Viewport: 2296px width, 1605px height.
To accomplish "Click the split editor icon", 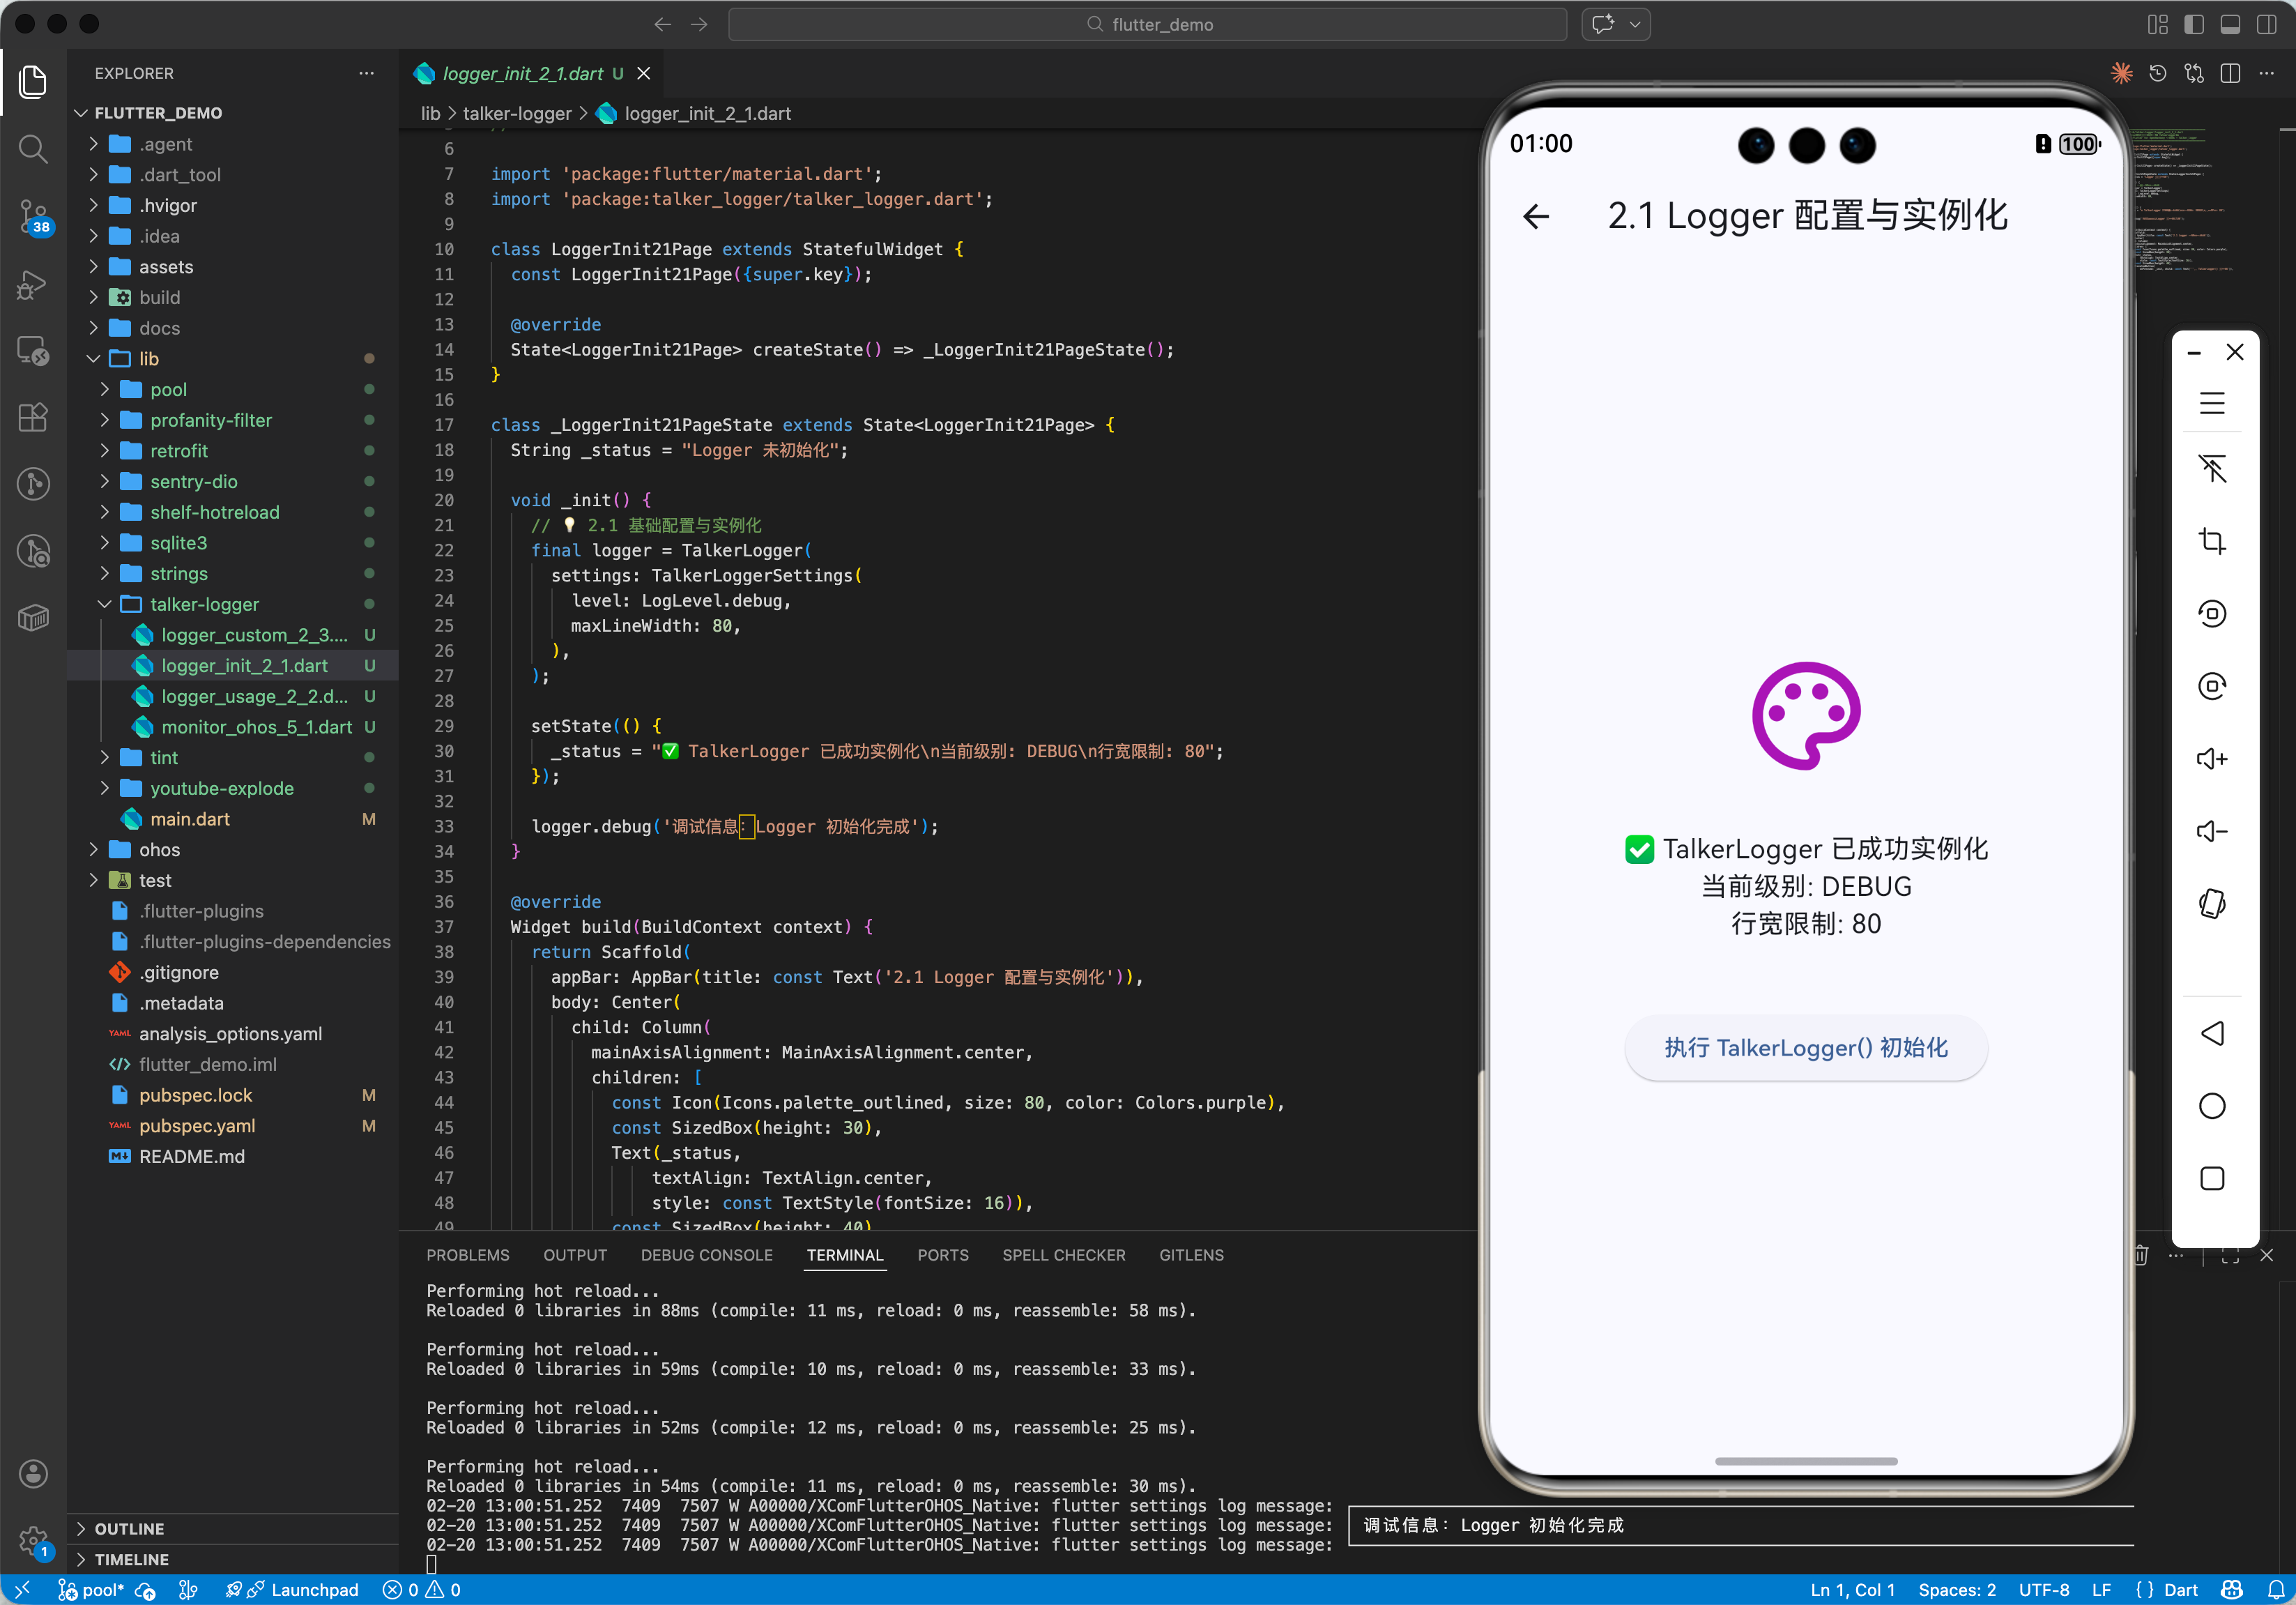I will 2230,73.
